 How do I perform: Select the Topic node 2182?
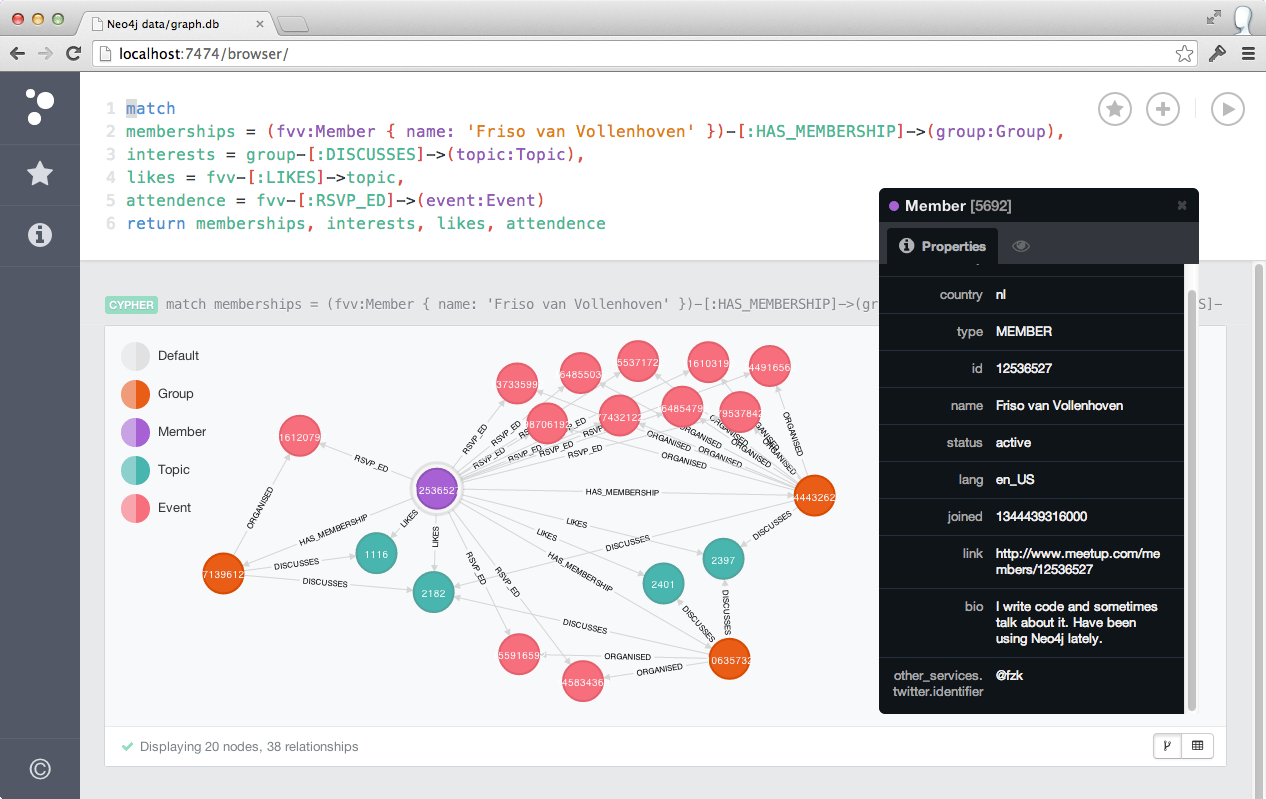click(x=434, y=593)
